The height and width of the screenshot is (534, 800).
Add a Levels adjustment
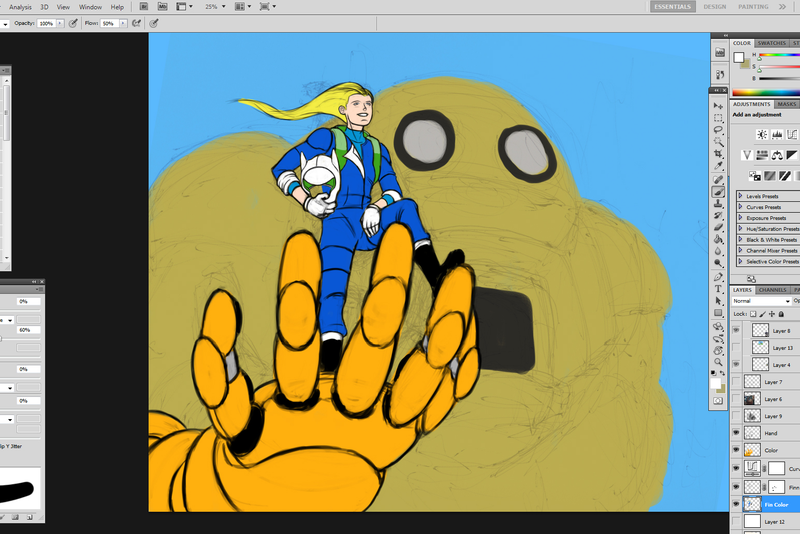[x=777, y=135]
